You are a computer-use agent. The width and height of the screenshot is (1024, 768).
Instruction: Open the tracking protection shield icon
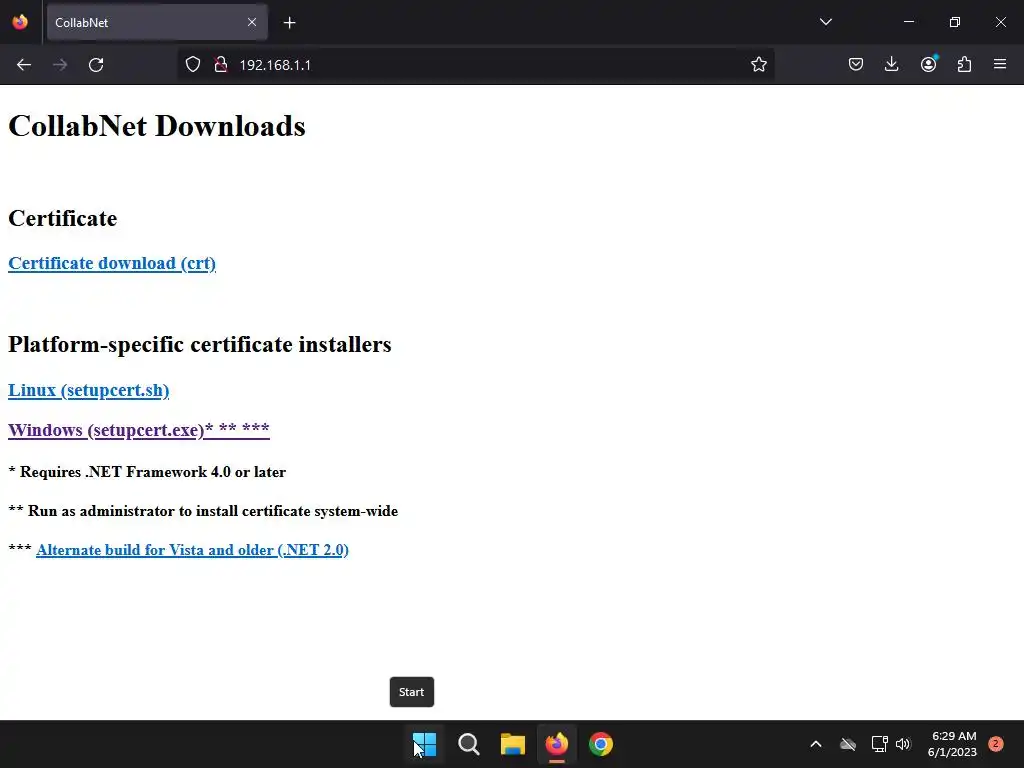point(193,65)
